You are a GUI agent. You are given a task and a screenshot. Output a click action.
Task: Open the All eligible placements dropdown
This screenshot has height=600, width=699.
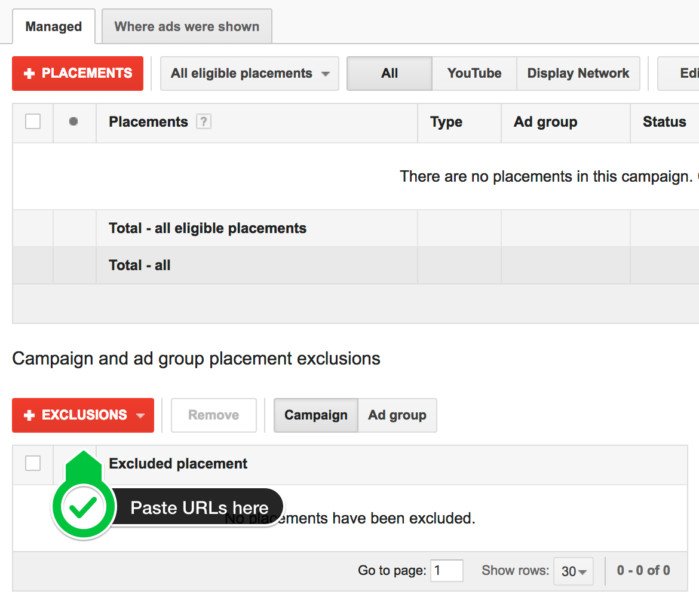(x=249, y=73)
